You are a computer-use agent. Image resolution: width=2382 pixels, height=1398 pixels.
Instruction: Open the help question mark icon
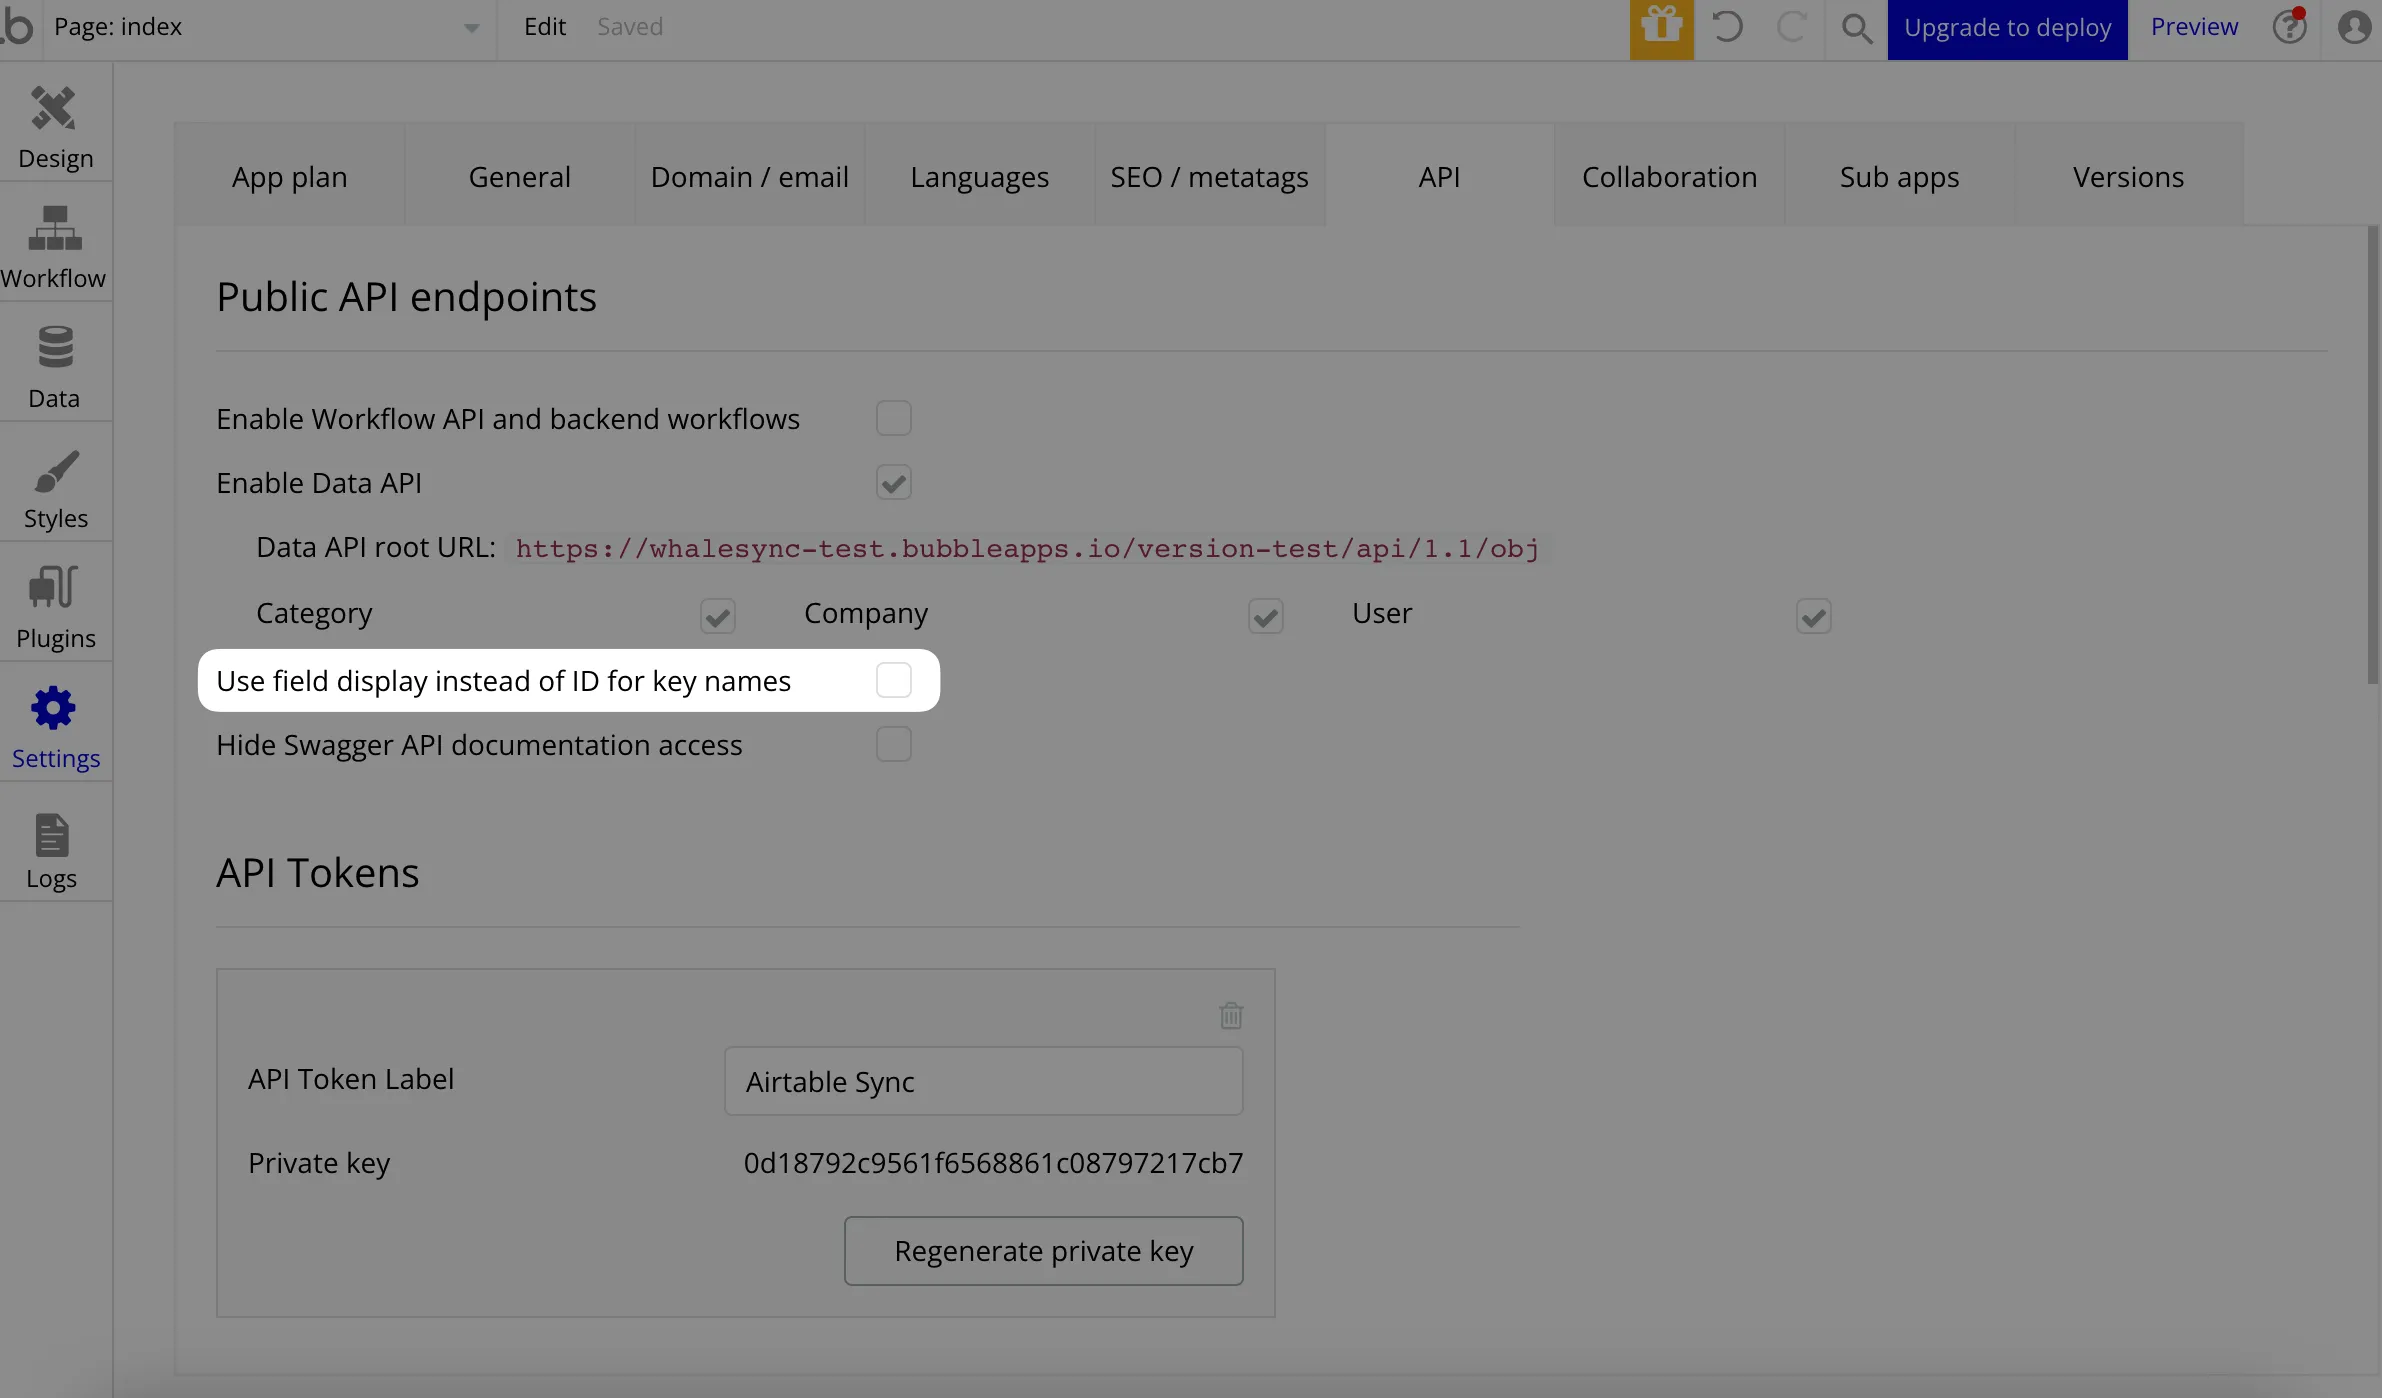pyautogui.click(x=2289, y=27)
